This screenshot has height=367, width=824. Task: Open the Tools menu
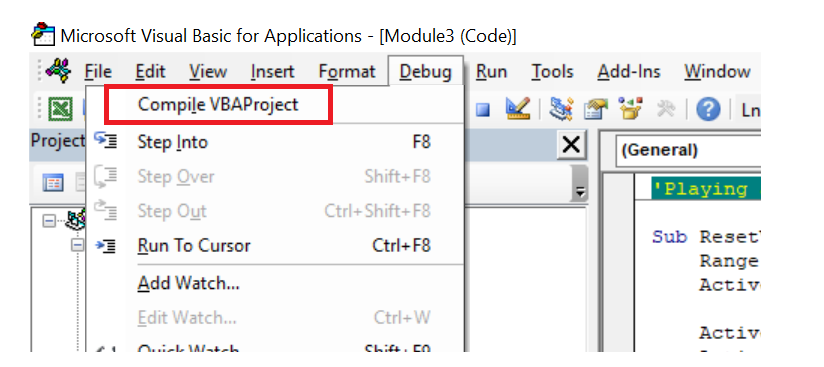coord(552,72)
